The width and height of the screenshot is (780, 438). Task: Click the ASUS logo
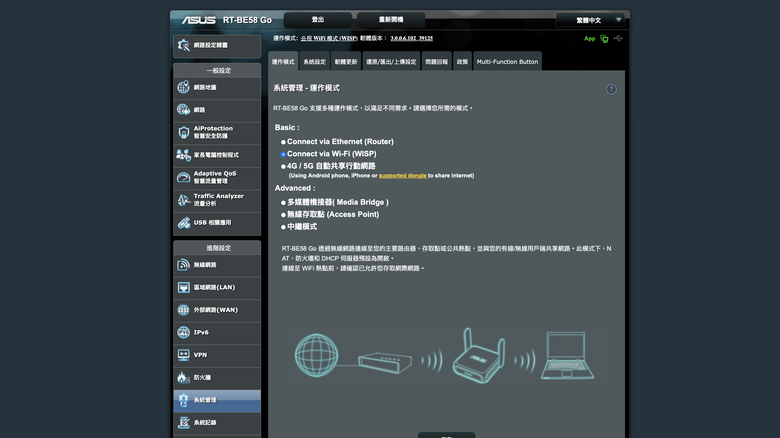click(x=198, y=20)
